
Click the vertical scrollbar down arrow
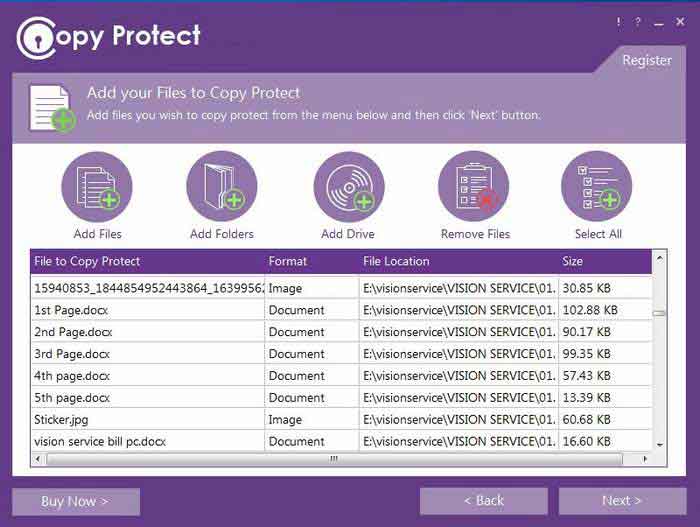tap(659, 444)
